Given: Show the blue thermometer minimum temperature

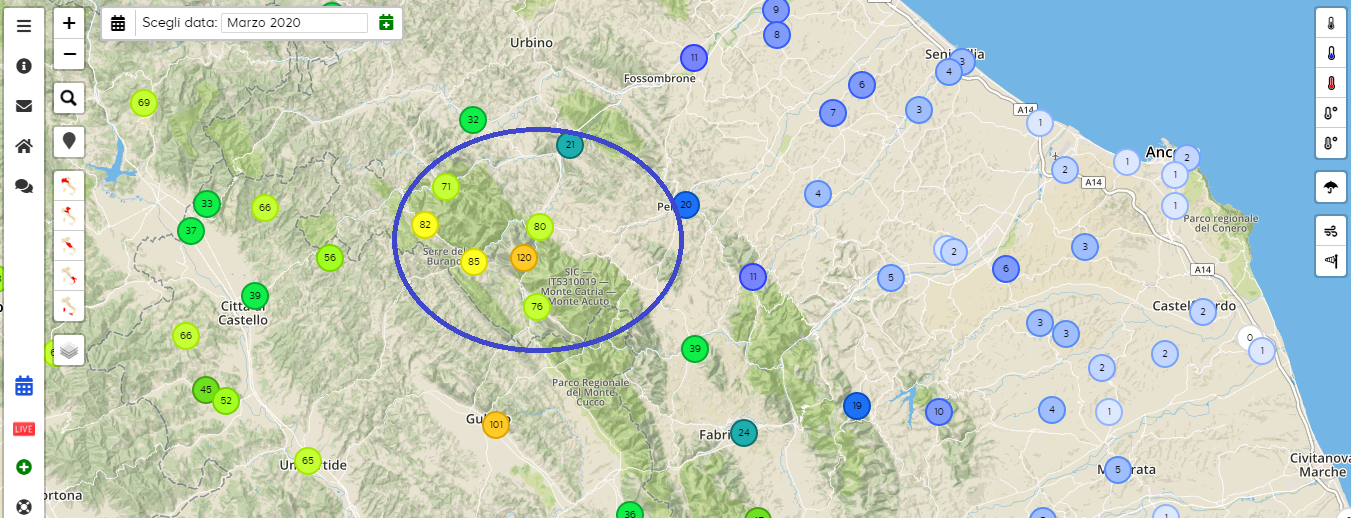Looking at the screenshot, I should (1330, 53).
